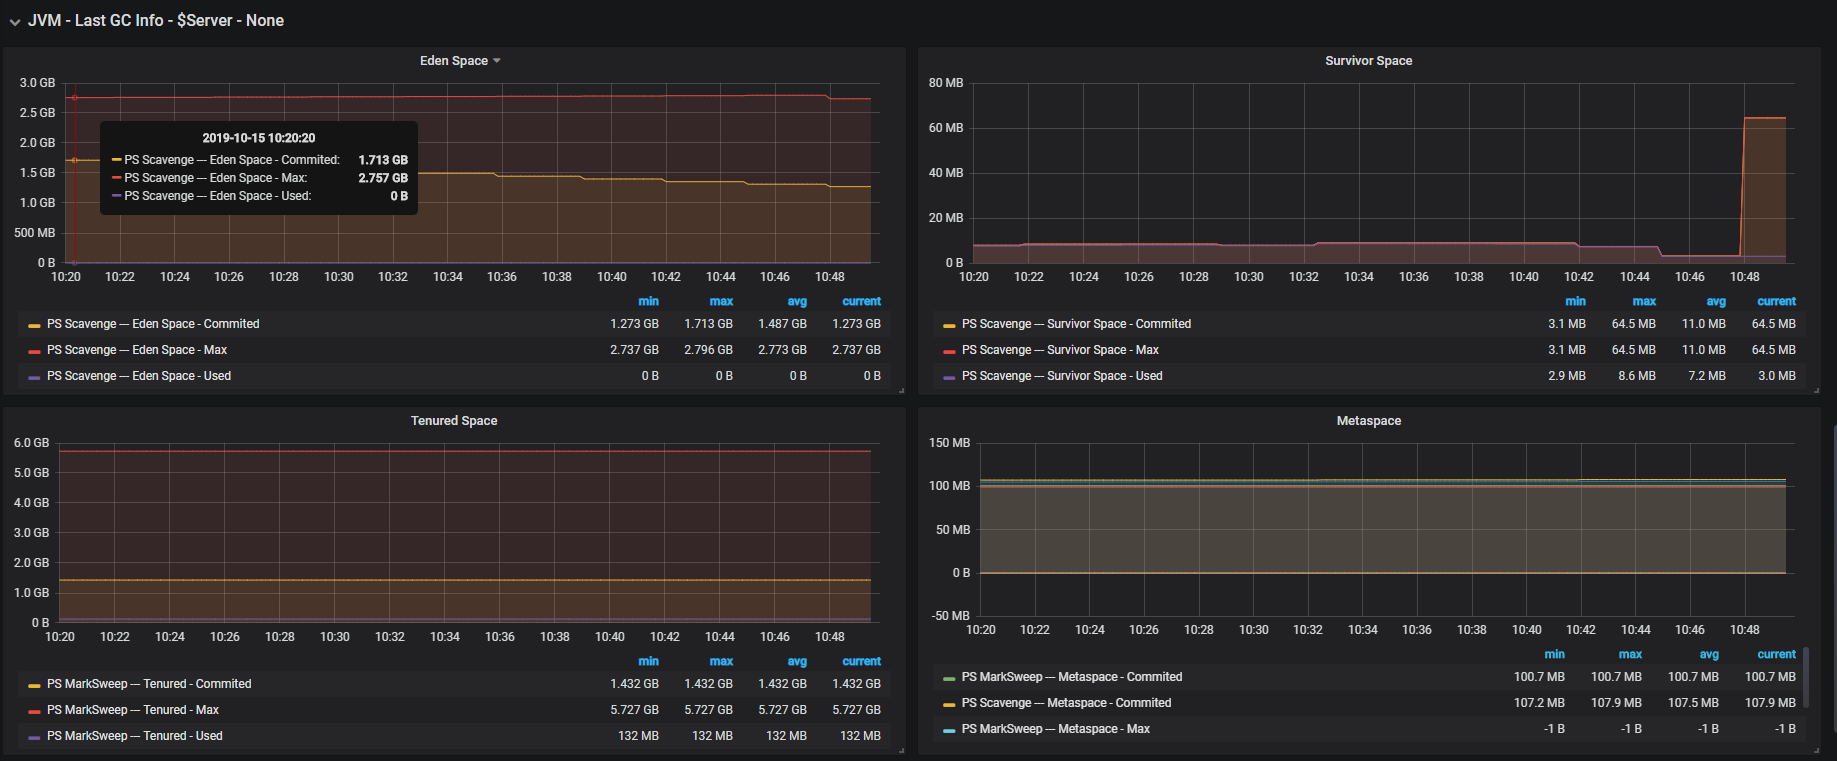Screen dimensions: 1837x761
Task: Click Eden Space Max avg value 2.773 GB
Action: pyautogui.click(x=782, y=350)
